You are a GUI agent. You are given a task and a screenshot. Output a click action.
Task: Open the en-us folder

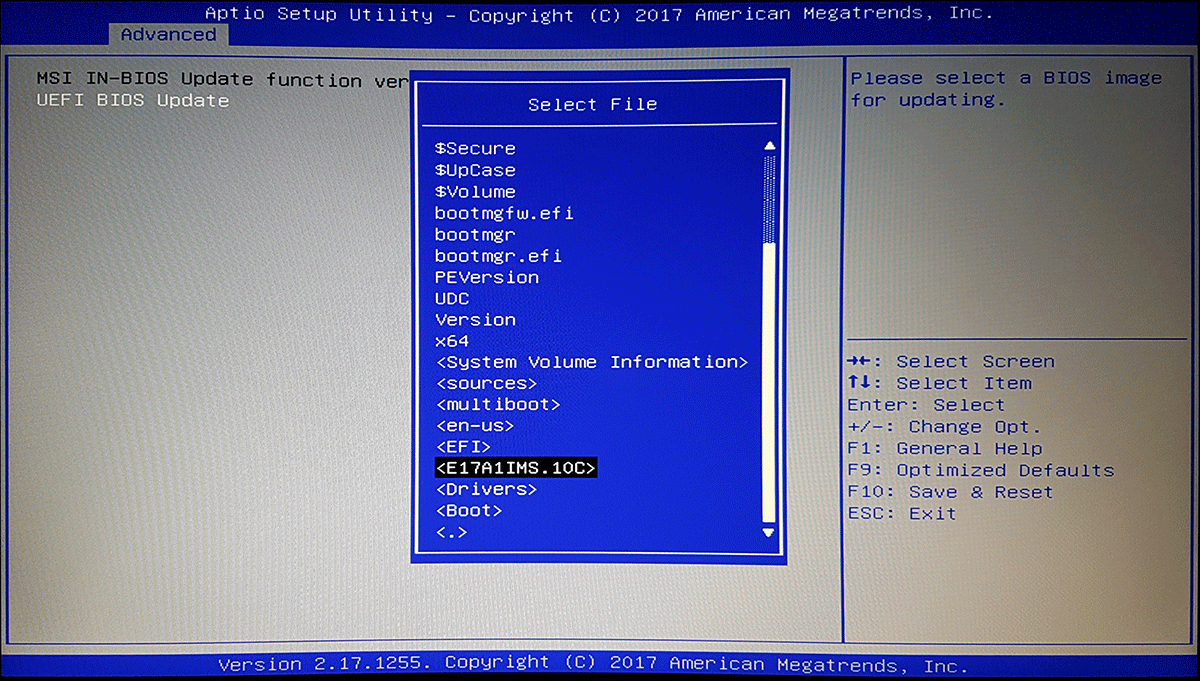475,426
